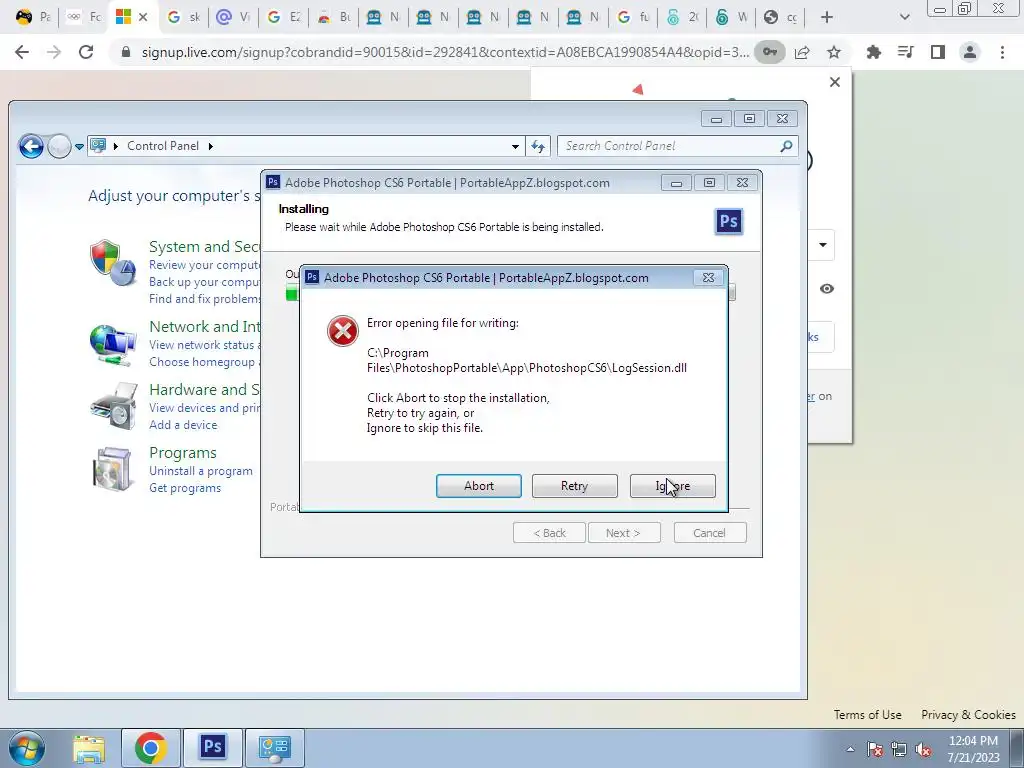Refresh the Control Panel address bar
Image resolution: width=1024 pixels, height=768 pixels.
538,146
